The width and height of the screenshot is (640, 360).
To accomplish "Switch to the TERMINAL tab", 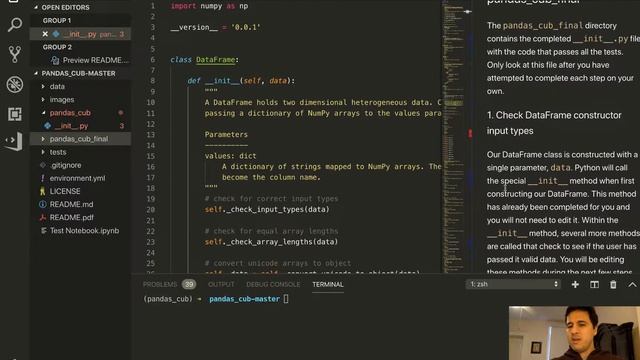I will (x=328, y=284).
